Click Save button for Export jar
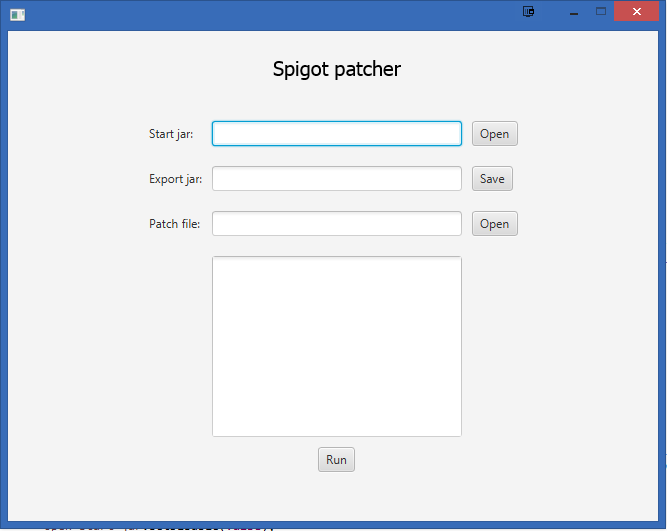The height and width of the screenshot is (531, 667). point(492,179)
